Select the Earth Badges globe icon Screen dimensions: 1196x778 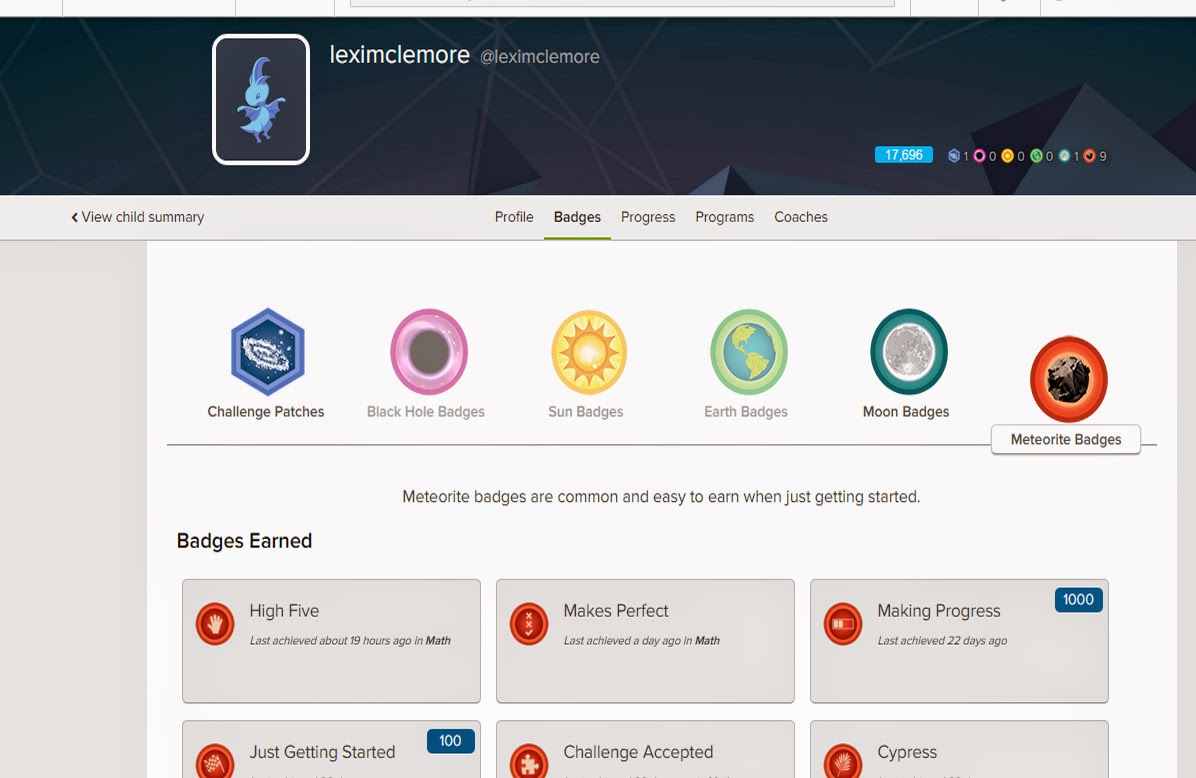point(749,352)
